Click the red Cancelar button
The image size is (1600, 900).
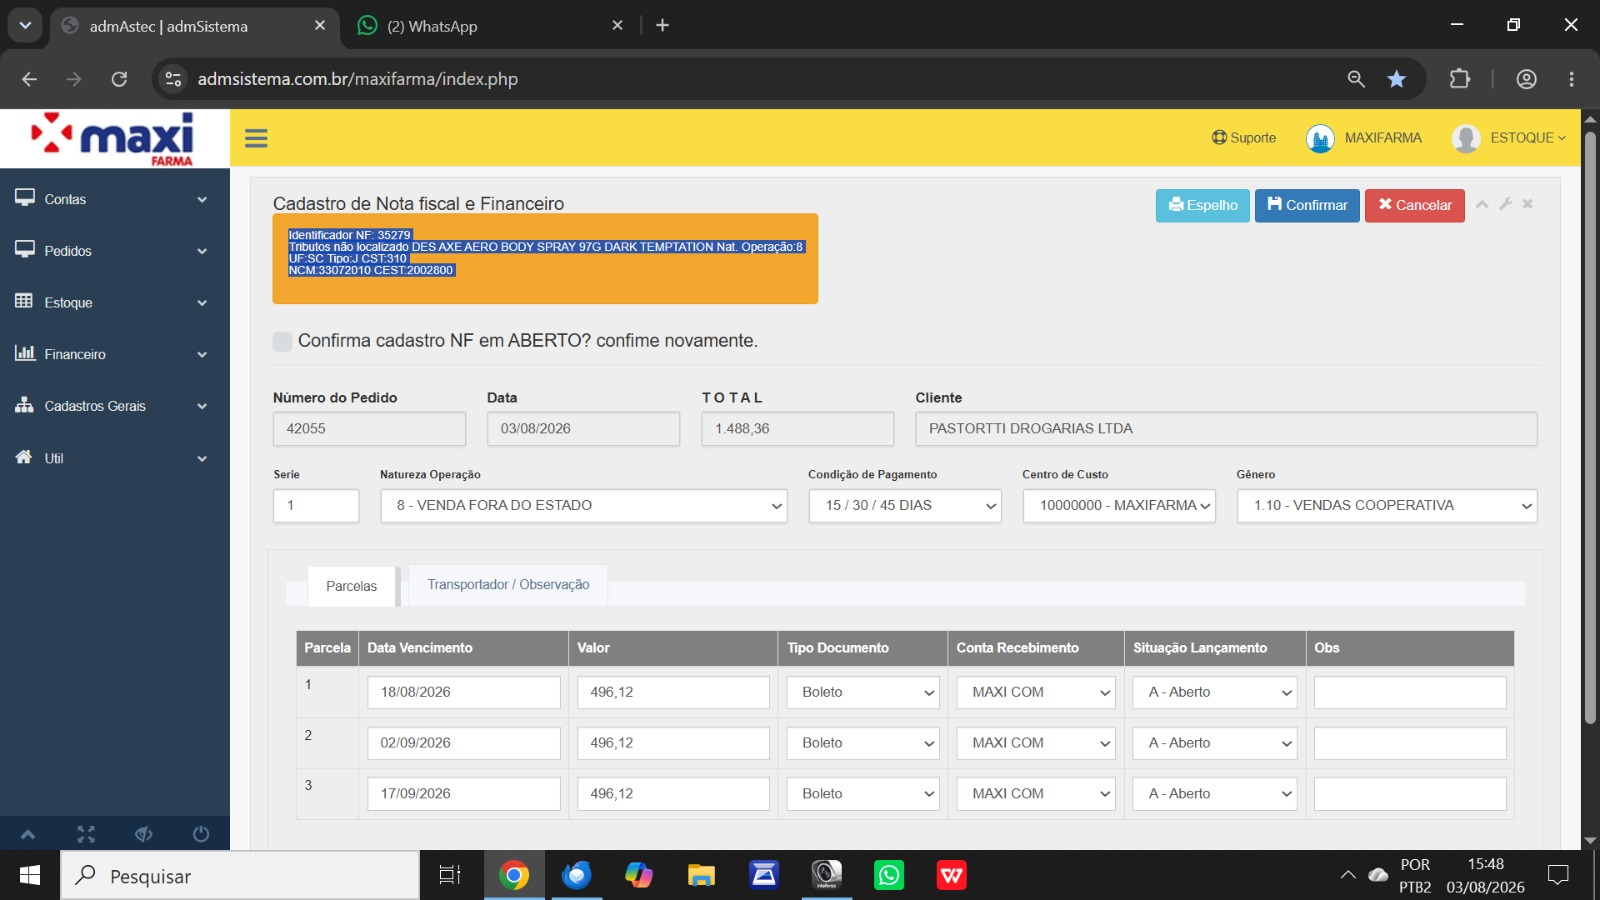(1415, 205)
